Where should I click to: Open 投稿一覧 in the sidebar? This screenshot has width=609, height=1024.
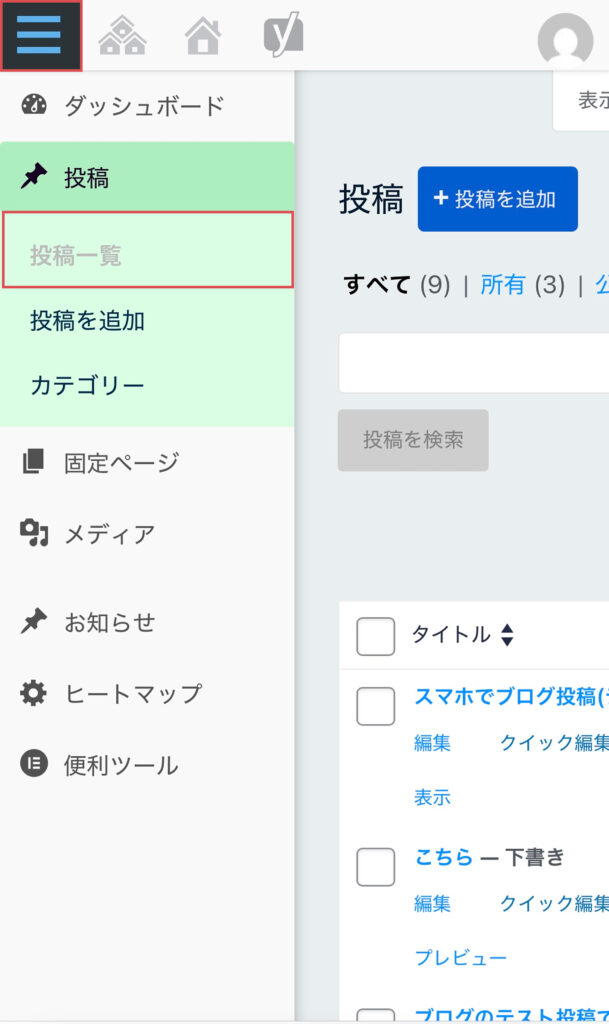coord(76,256)
